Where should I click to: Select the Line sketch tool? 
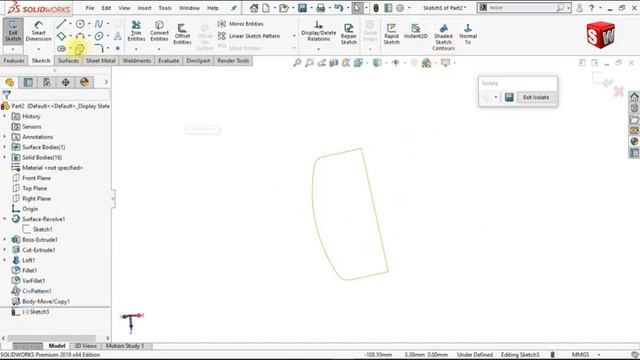pyautogui.click(x=61, y=24)
